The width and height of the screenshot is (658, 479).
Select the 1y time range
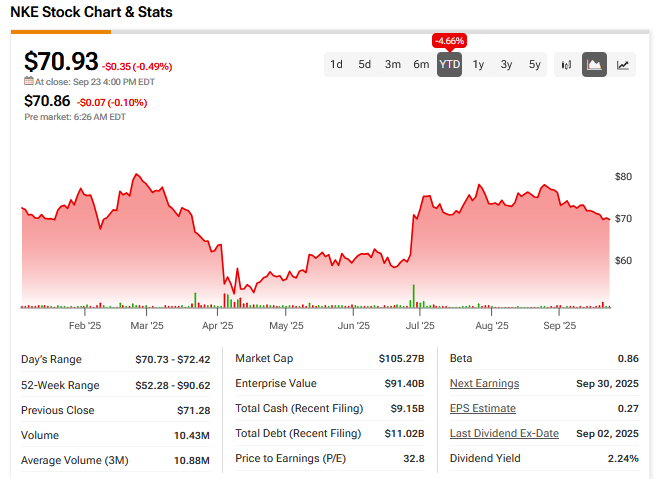click(478, 64)
